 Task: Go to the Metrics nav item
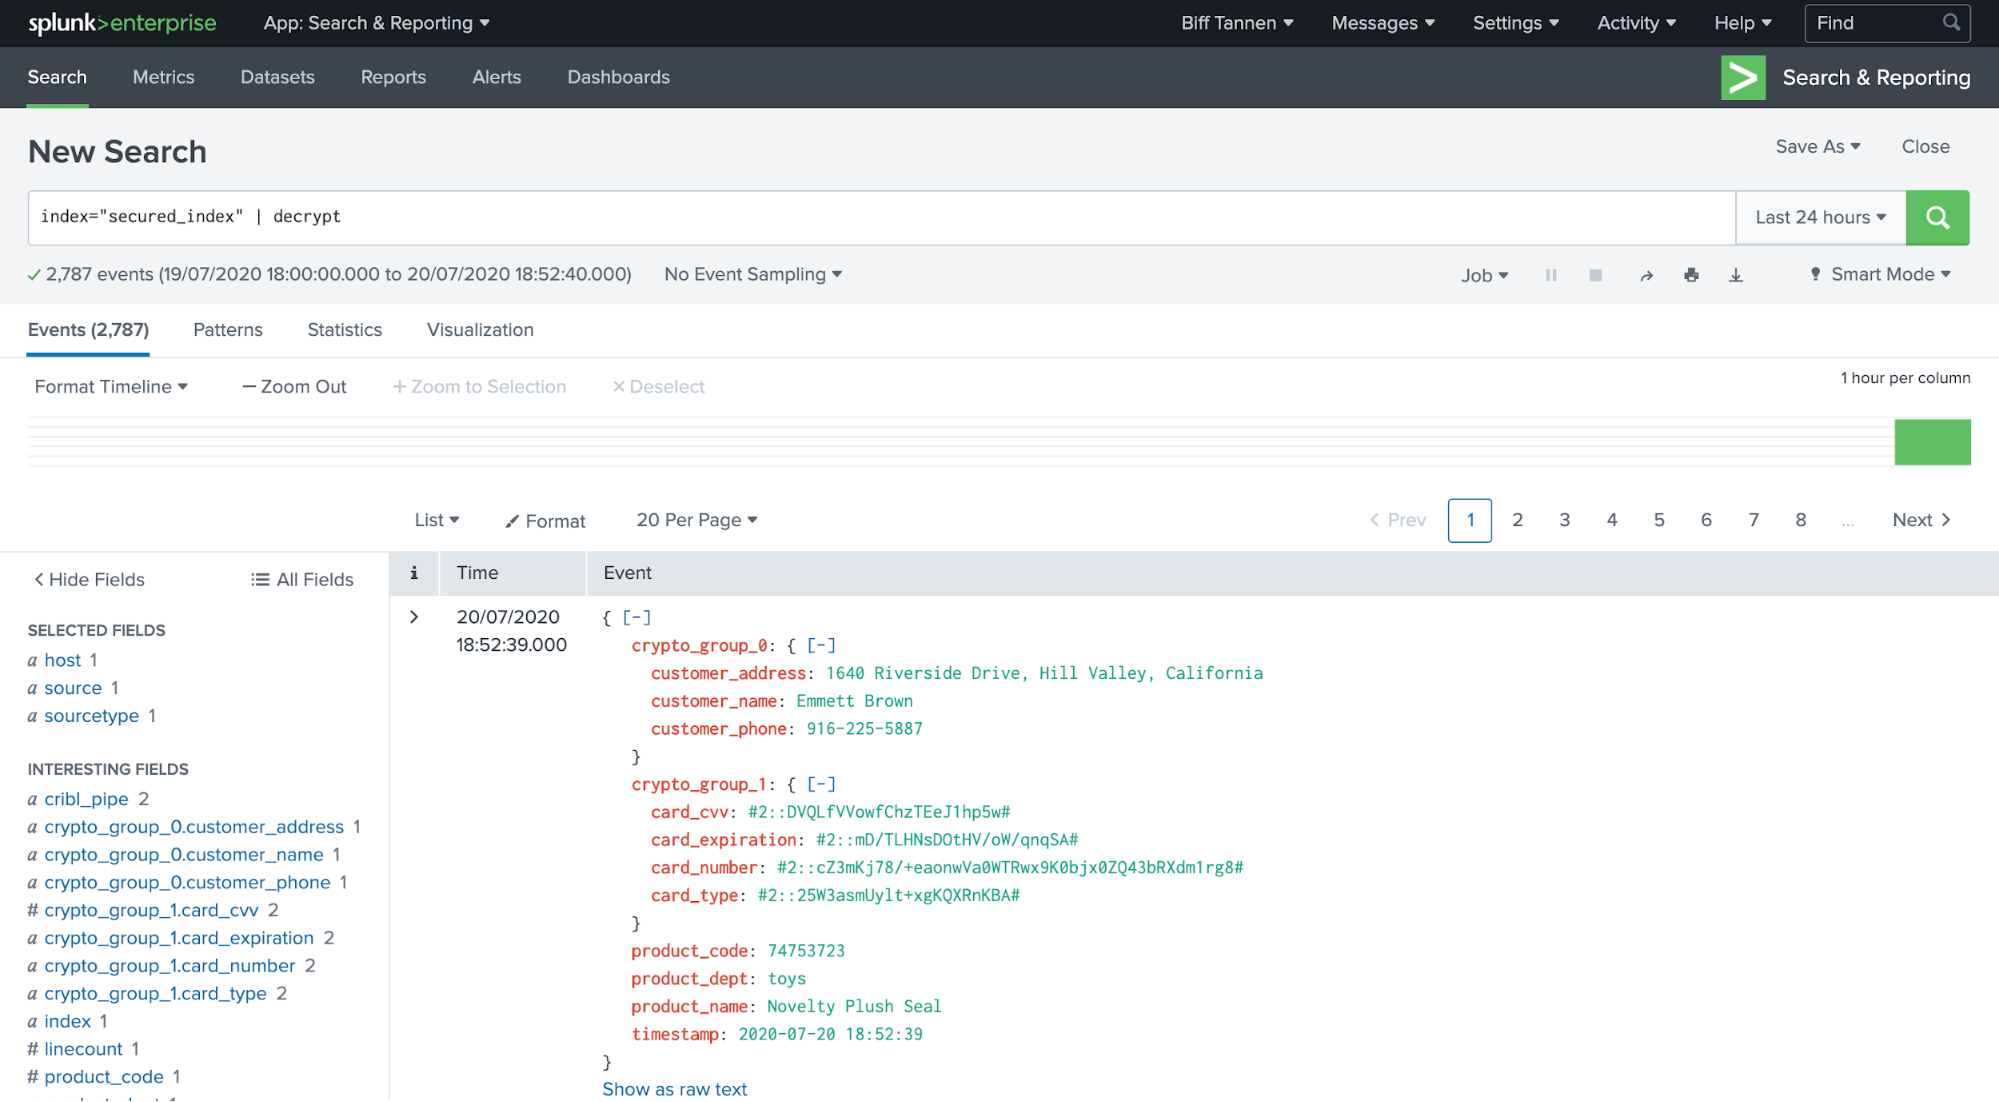click(x=164, y=77)
